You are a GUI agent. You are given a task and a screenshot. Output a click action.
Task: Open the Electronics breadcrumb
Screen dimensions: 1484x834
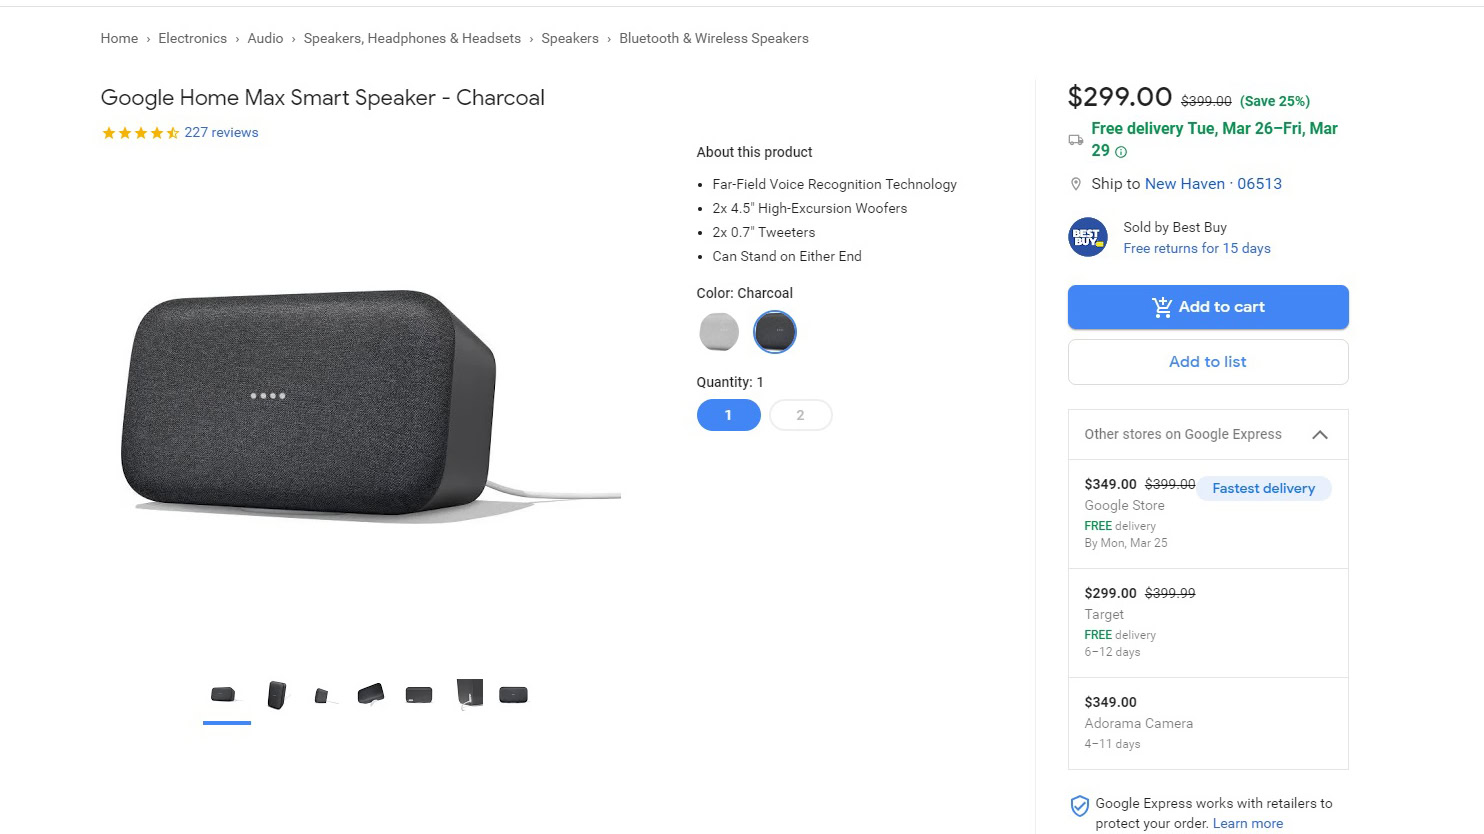click(x=192, y=38)
